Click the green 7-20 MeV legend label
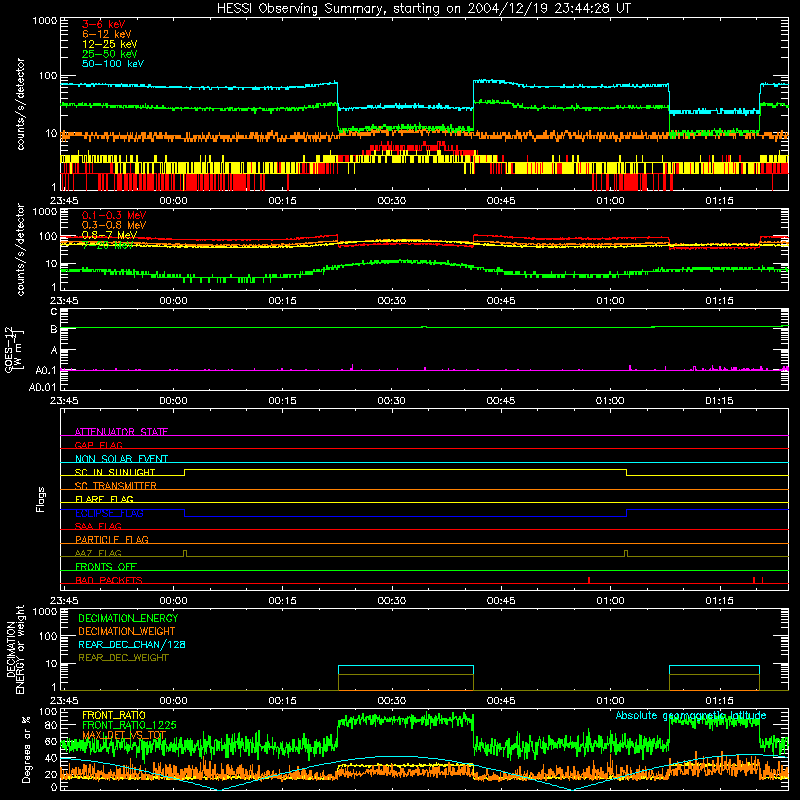 pyautogui.click(x=108, y=245)
